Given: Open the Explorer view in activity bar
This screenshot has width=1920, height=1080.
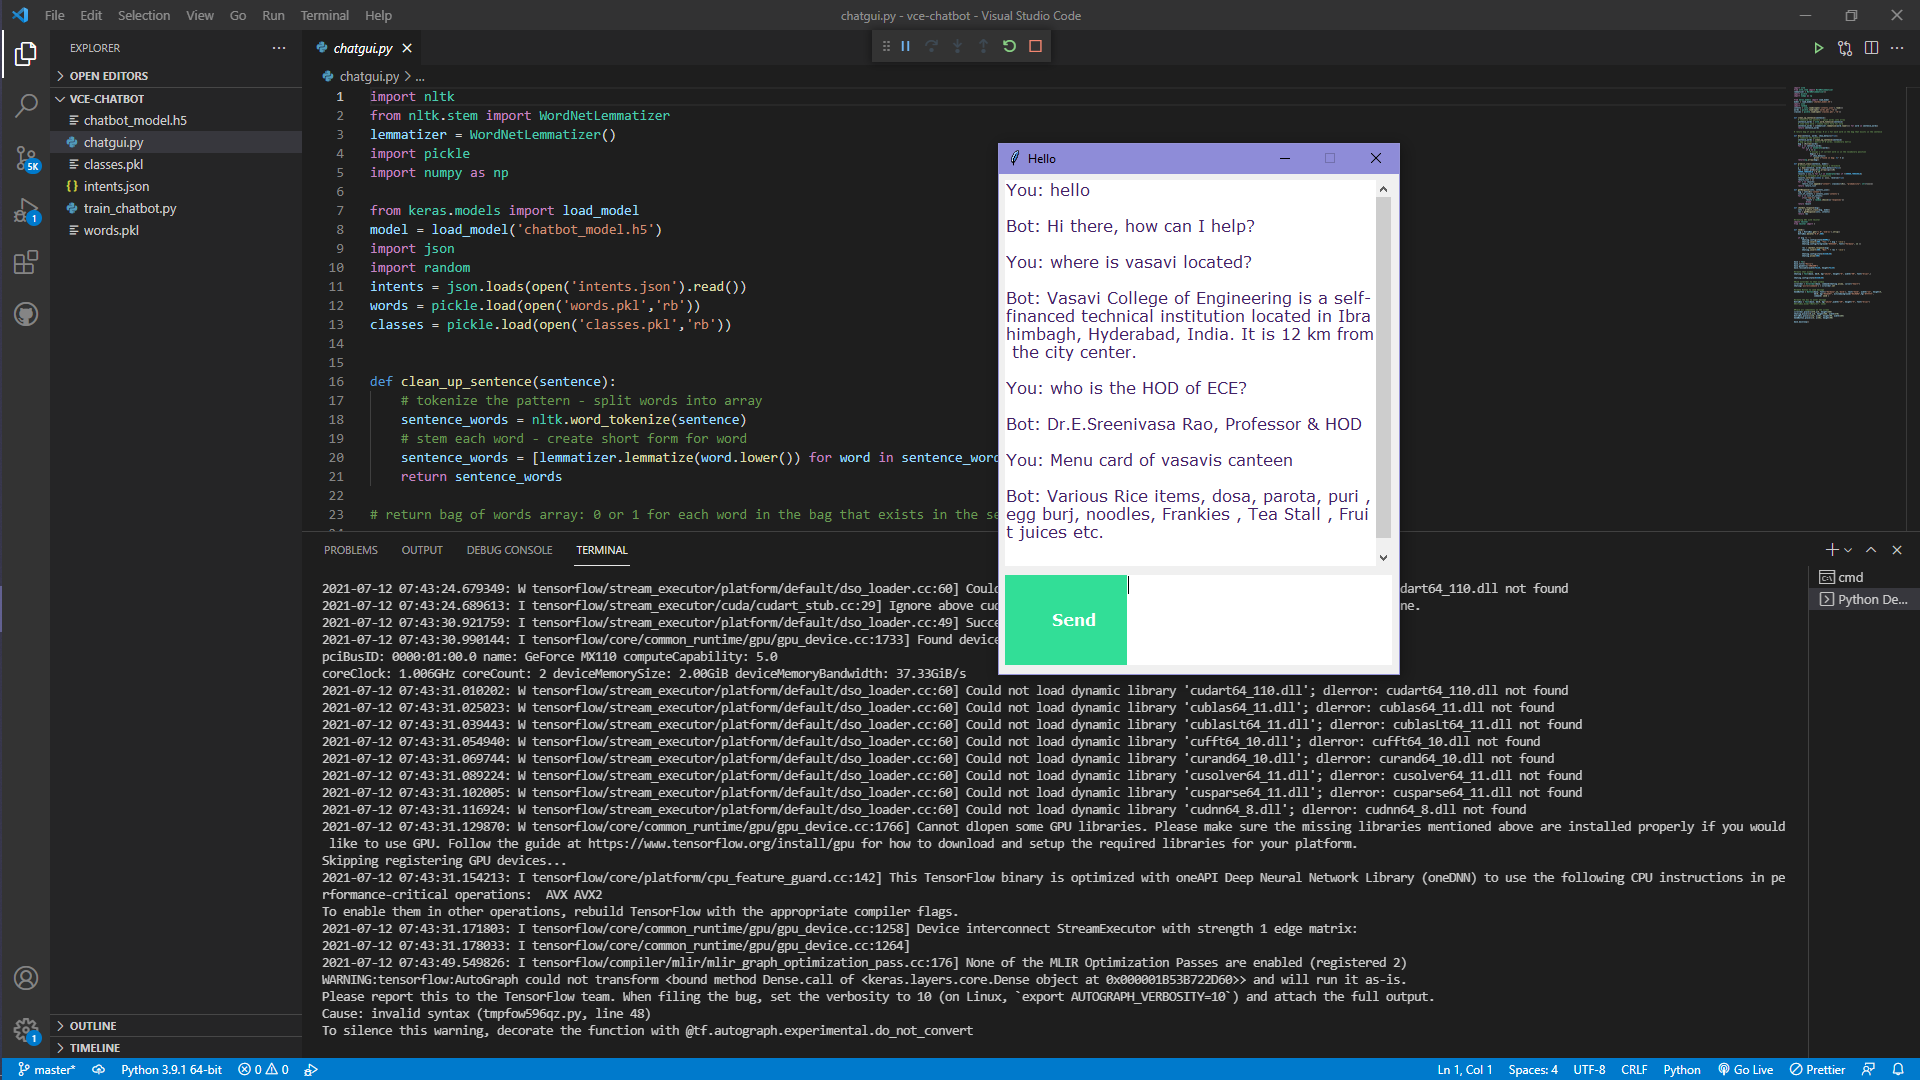Looking at the screenshot, I should 26,53.
